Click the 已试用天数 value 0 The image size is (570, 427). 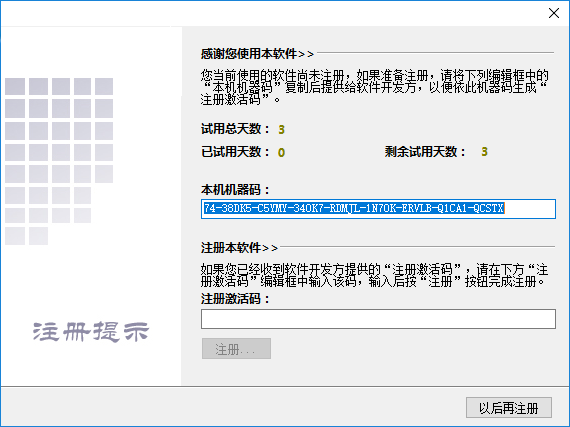click(x=281, y=152)
